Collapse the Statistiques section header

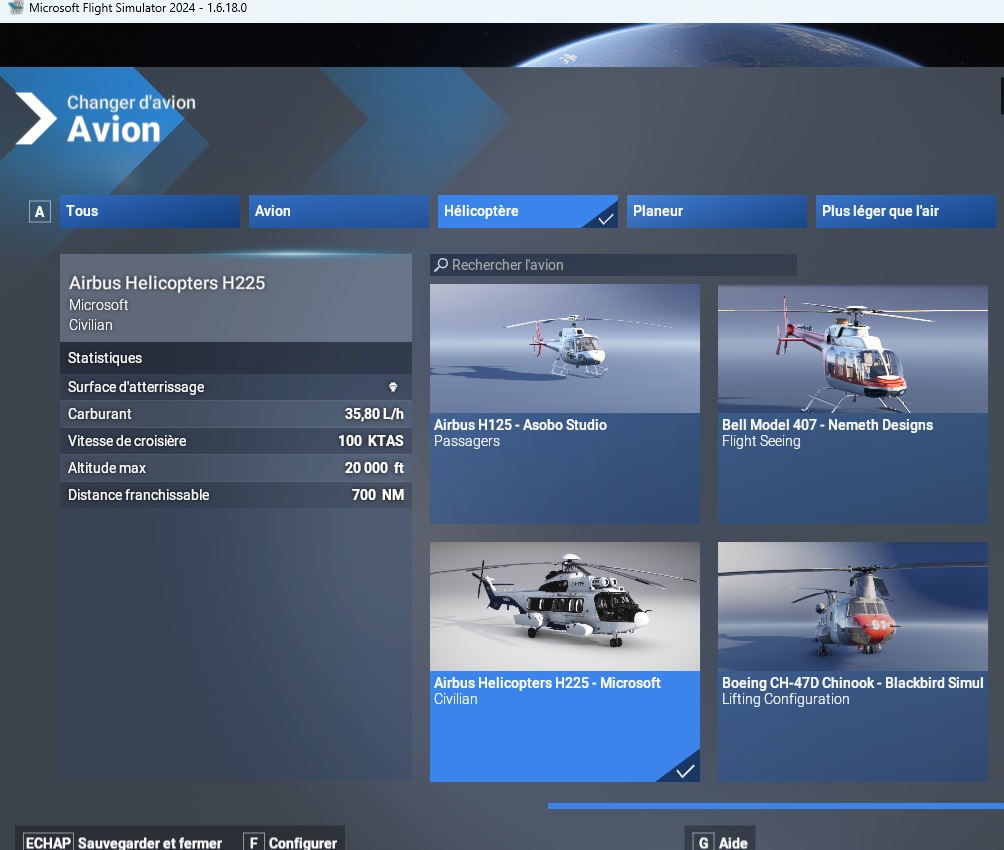[x=236, y=358]
